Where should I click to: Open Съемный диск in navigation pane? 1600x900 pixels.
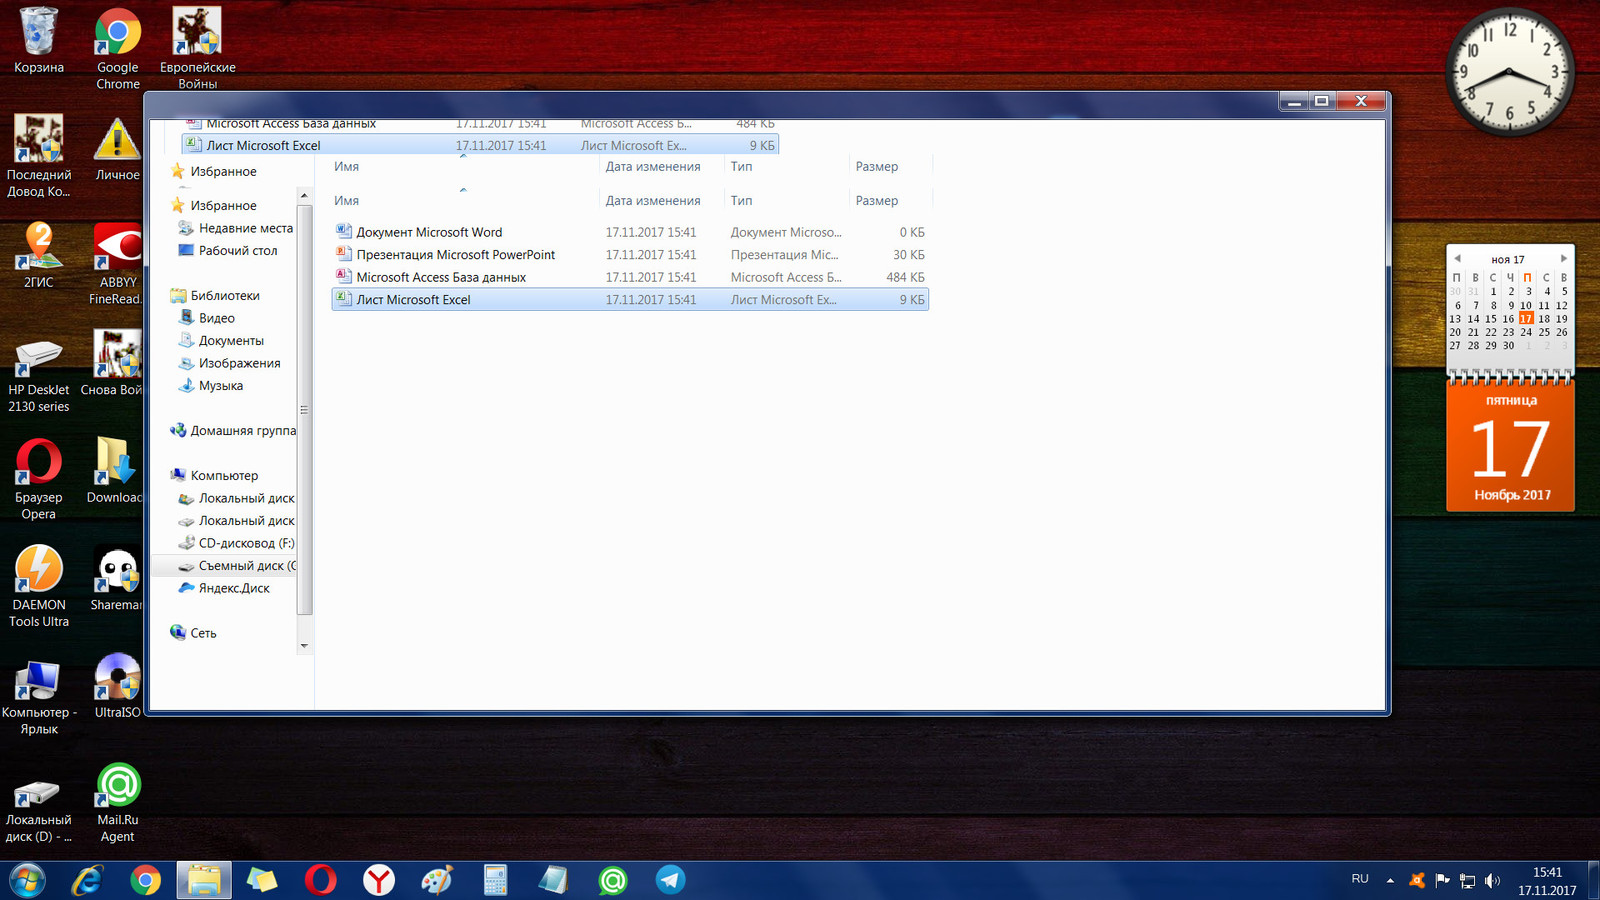pyautogui.click(x=236, y=566)
